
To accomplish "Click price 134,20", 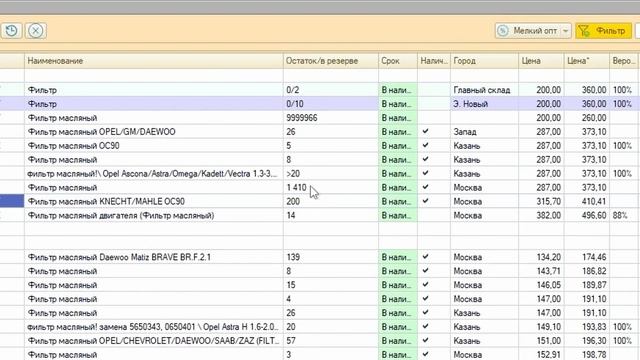I will tap(549, 257).
